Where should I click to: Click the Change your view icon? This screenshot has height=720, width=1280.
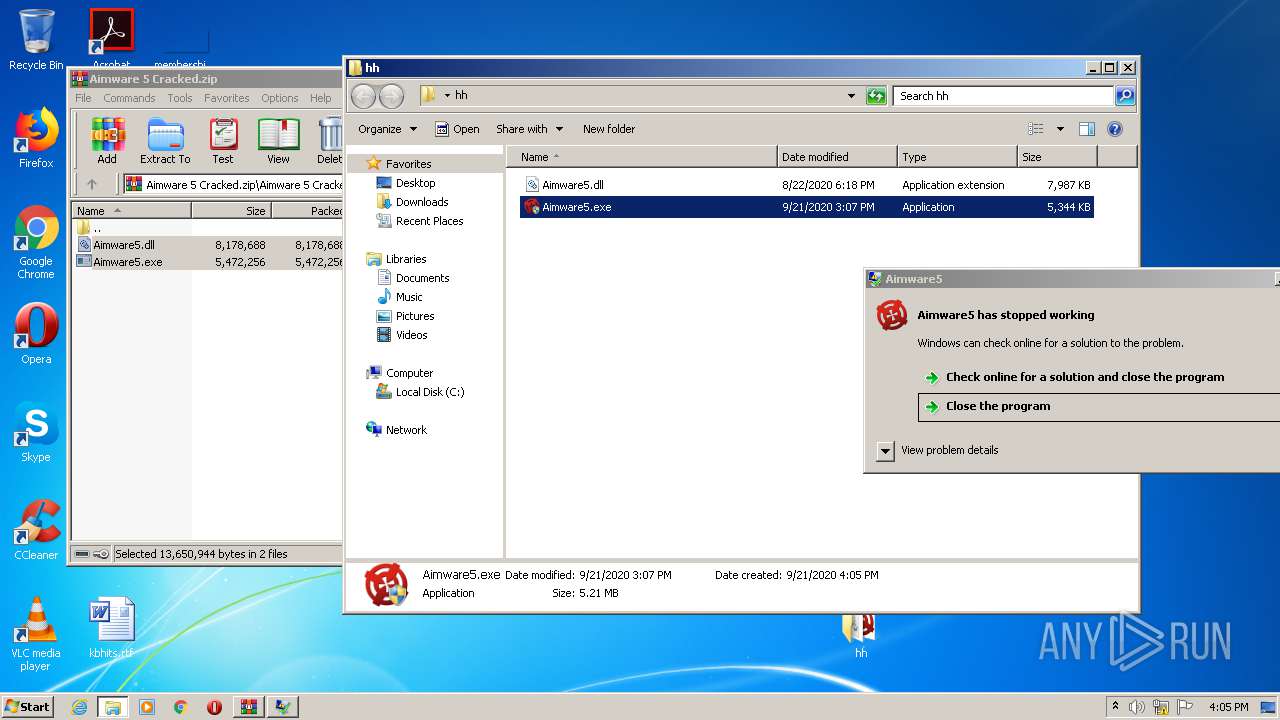click(x=1036, y=129)
